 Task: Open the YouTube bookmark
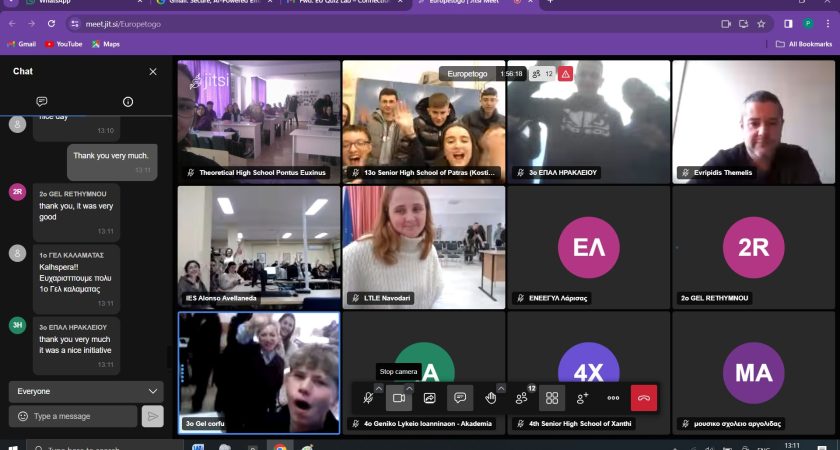64,44
